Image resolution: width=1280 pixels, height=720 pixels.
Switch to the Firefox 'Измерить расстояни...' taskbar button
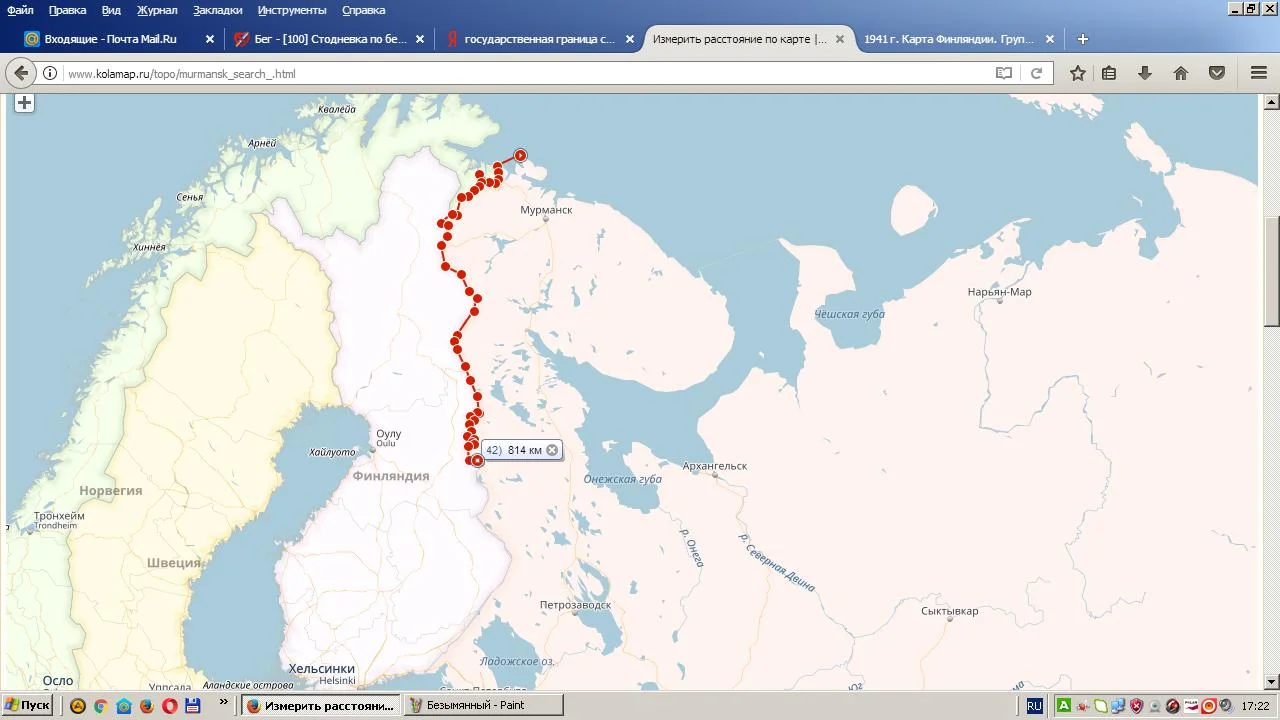tap(320, 705)
